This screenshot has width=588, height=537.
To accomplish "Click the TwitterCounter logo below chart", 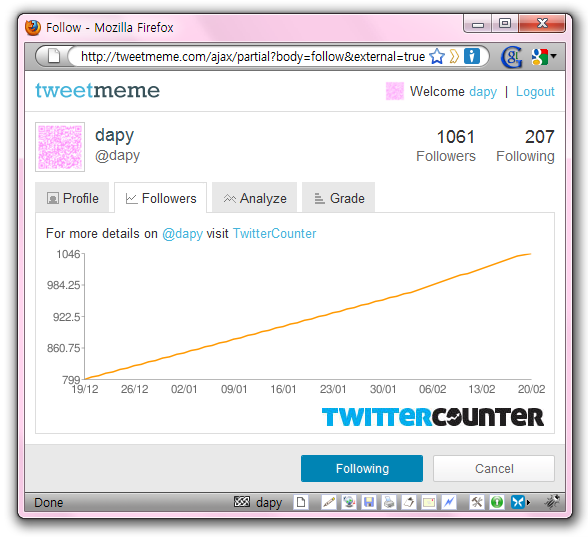I will tap(433, 417).
